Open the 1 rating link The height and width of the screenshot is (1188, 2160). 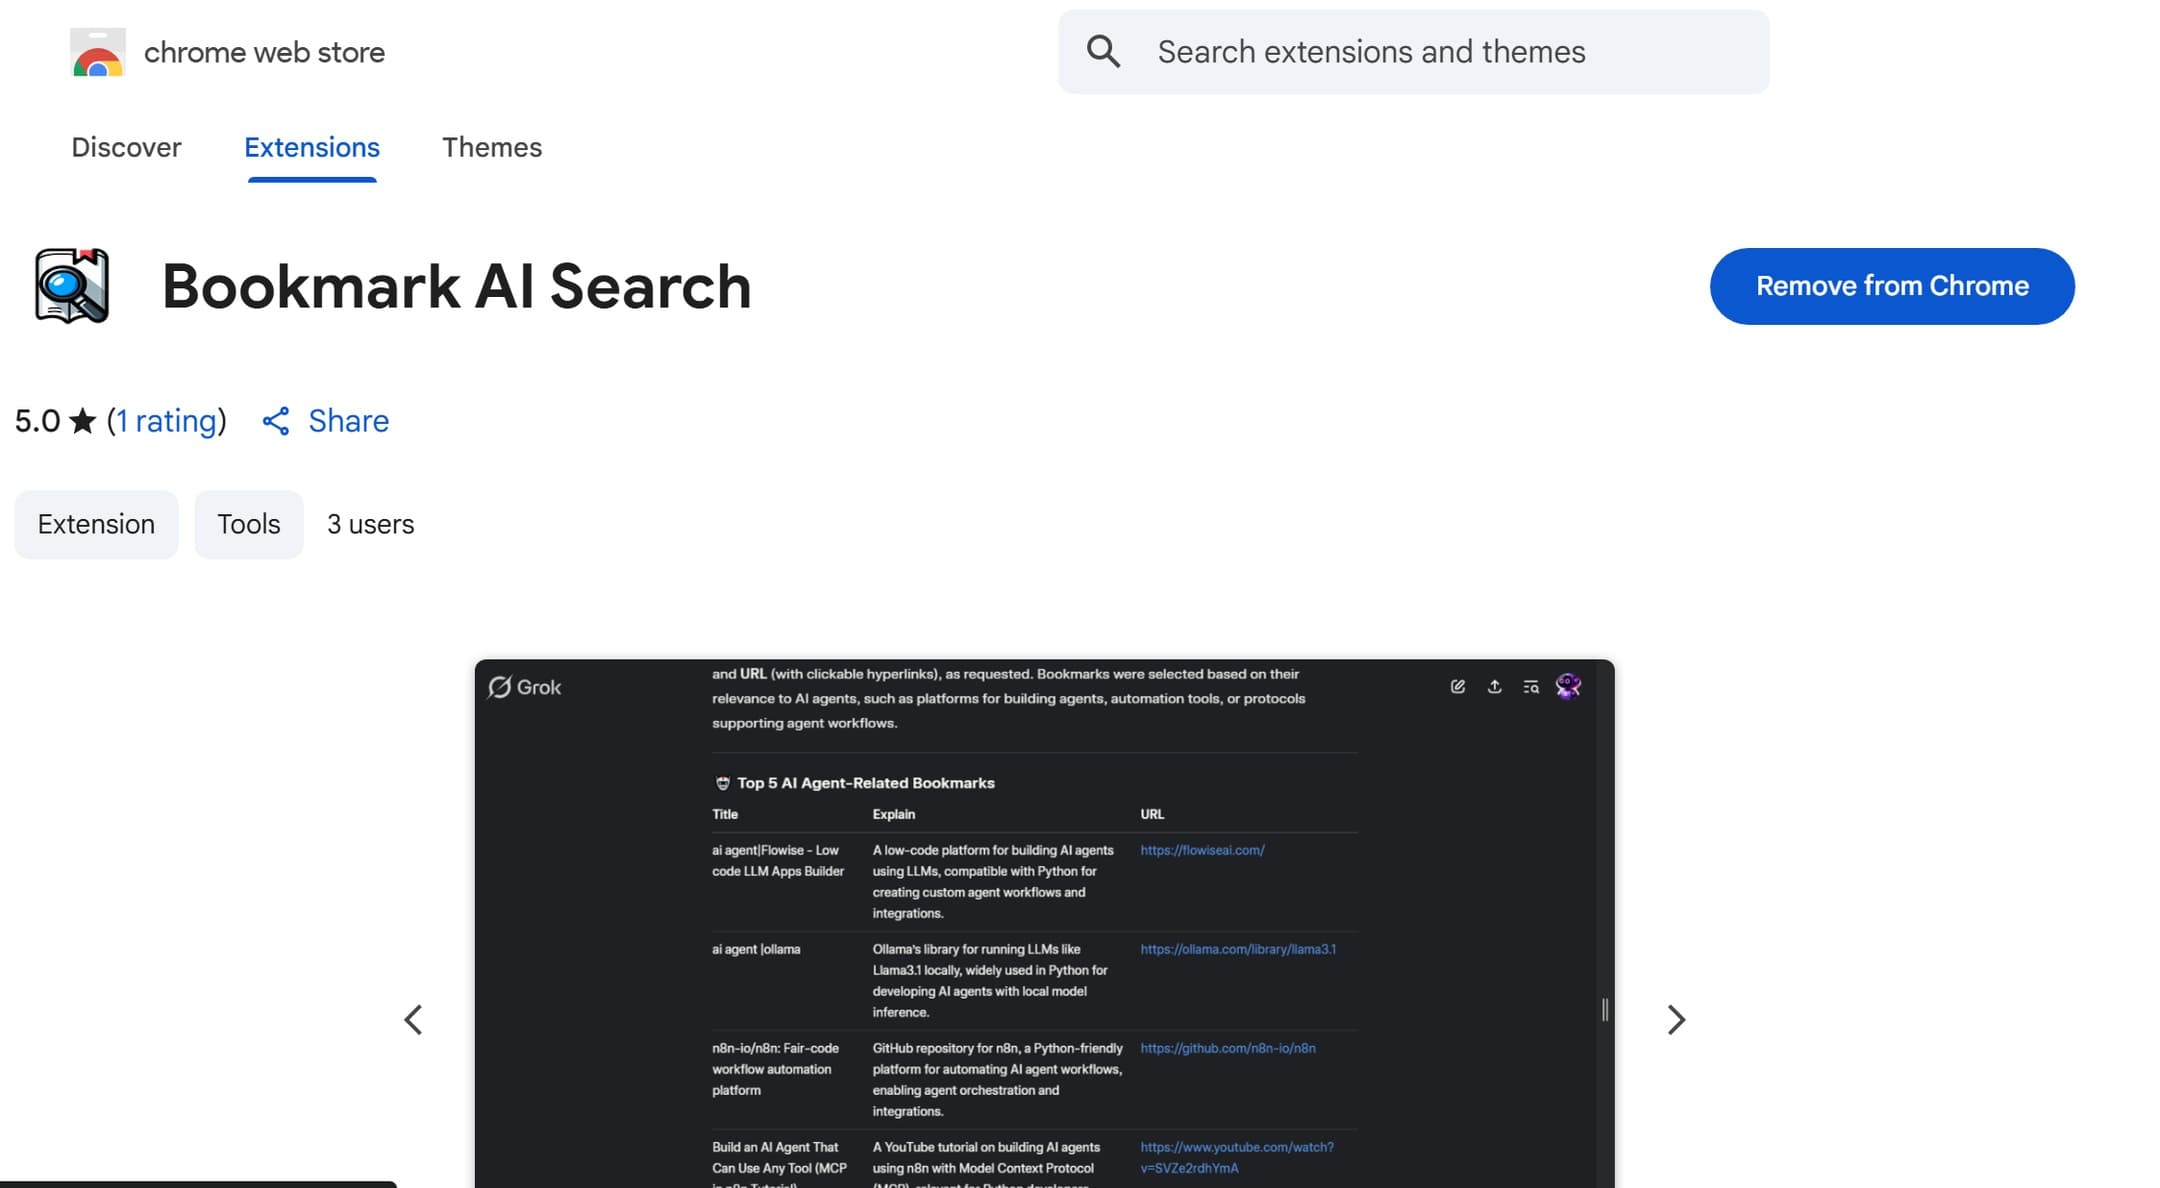pos(167,421)
